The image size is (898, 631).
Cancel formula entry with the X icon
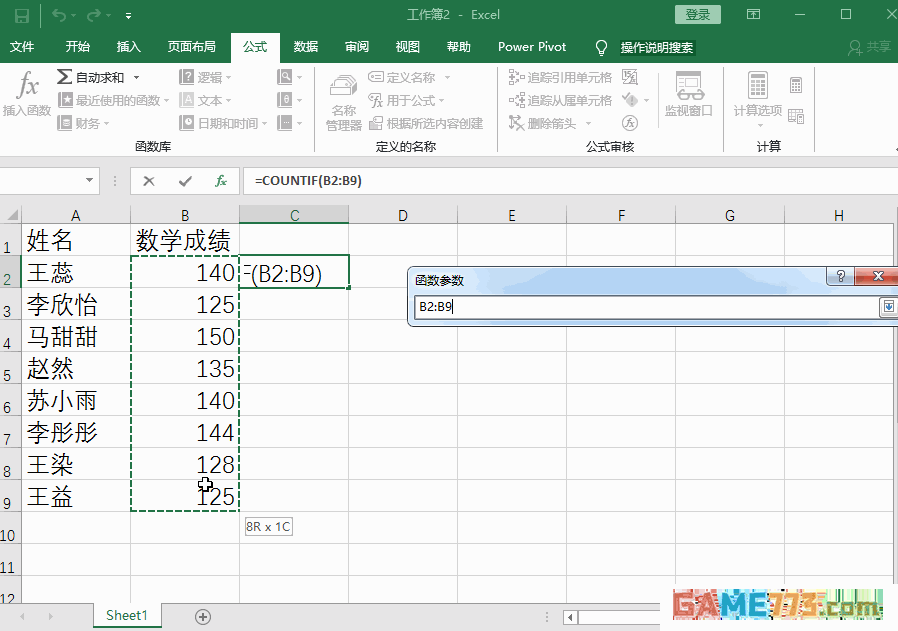click(149, 181)
